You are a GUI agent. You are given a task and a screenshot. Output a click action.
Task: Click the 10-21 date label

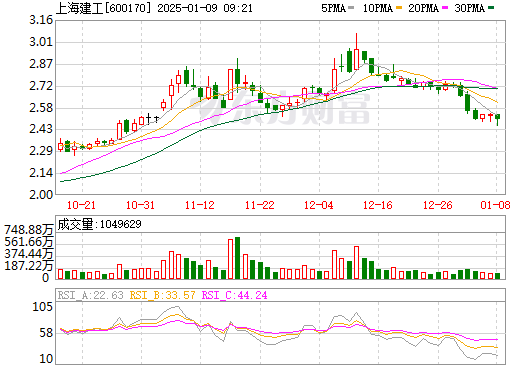click(81, 205)
